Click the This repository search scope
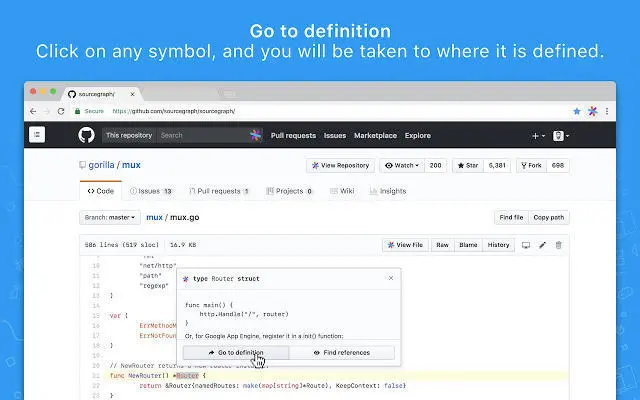Viewport: 640px width, 400px height. pos(129,135)
